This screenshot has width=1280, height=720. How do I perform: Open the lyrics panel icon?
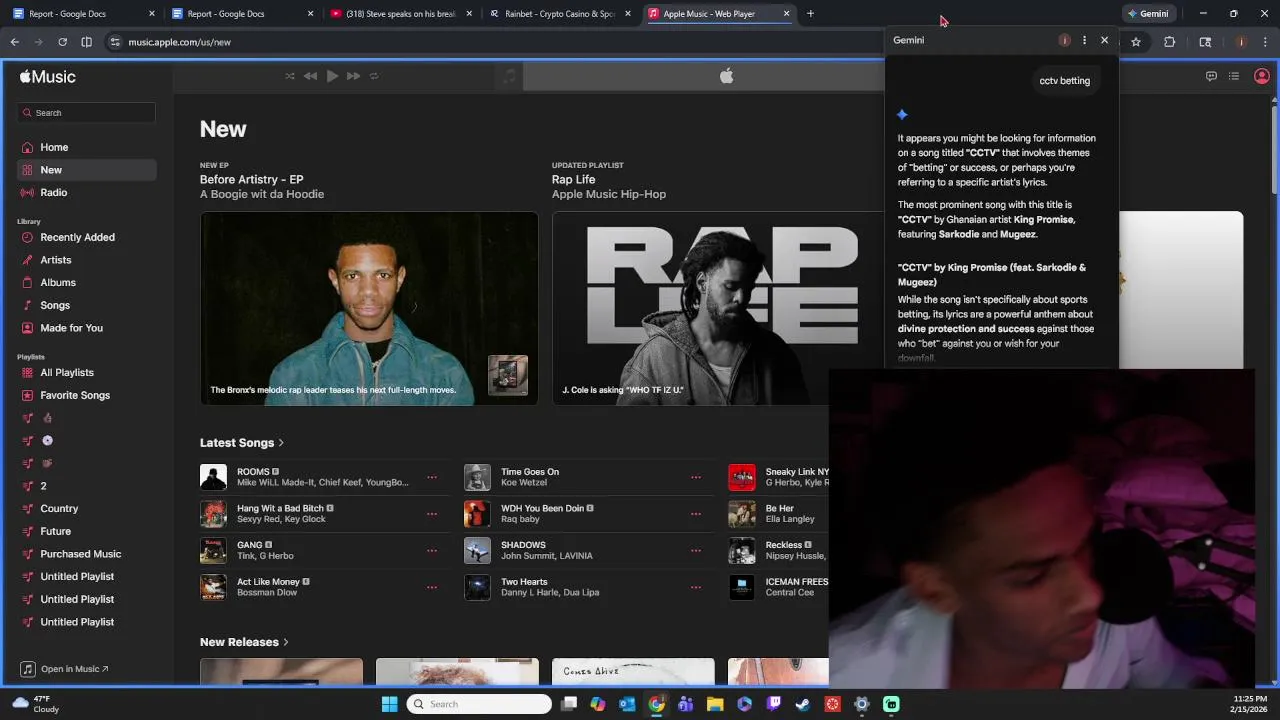pyautogui.click(x=1211, y=76)
